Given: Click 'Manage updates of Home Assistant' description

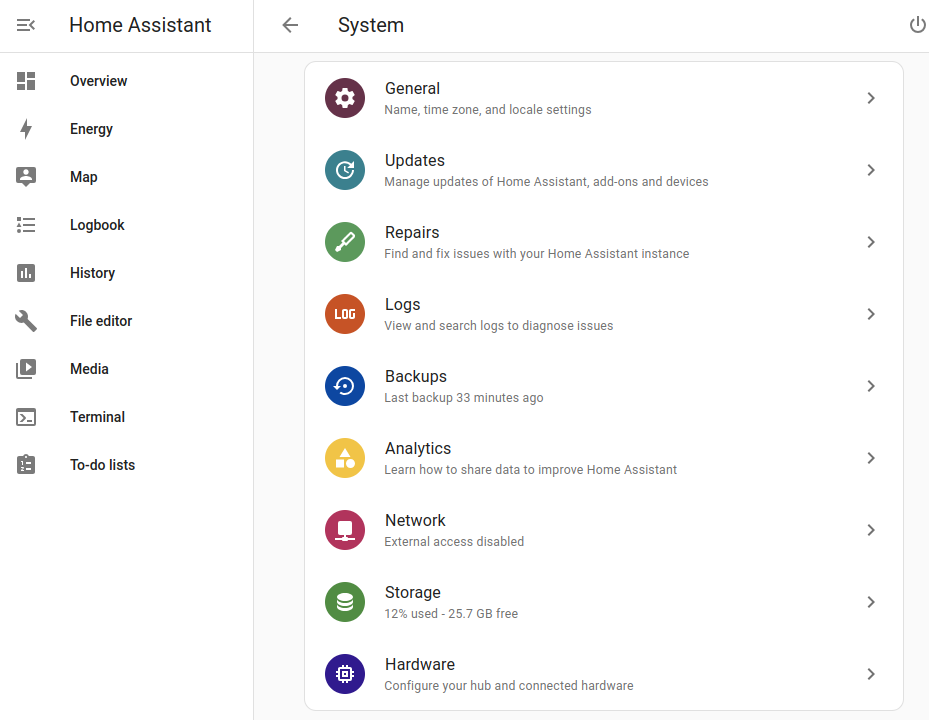Looking at the screenshot, I should tap(546, 181).
